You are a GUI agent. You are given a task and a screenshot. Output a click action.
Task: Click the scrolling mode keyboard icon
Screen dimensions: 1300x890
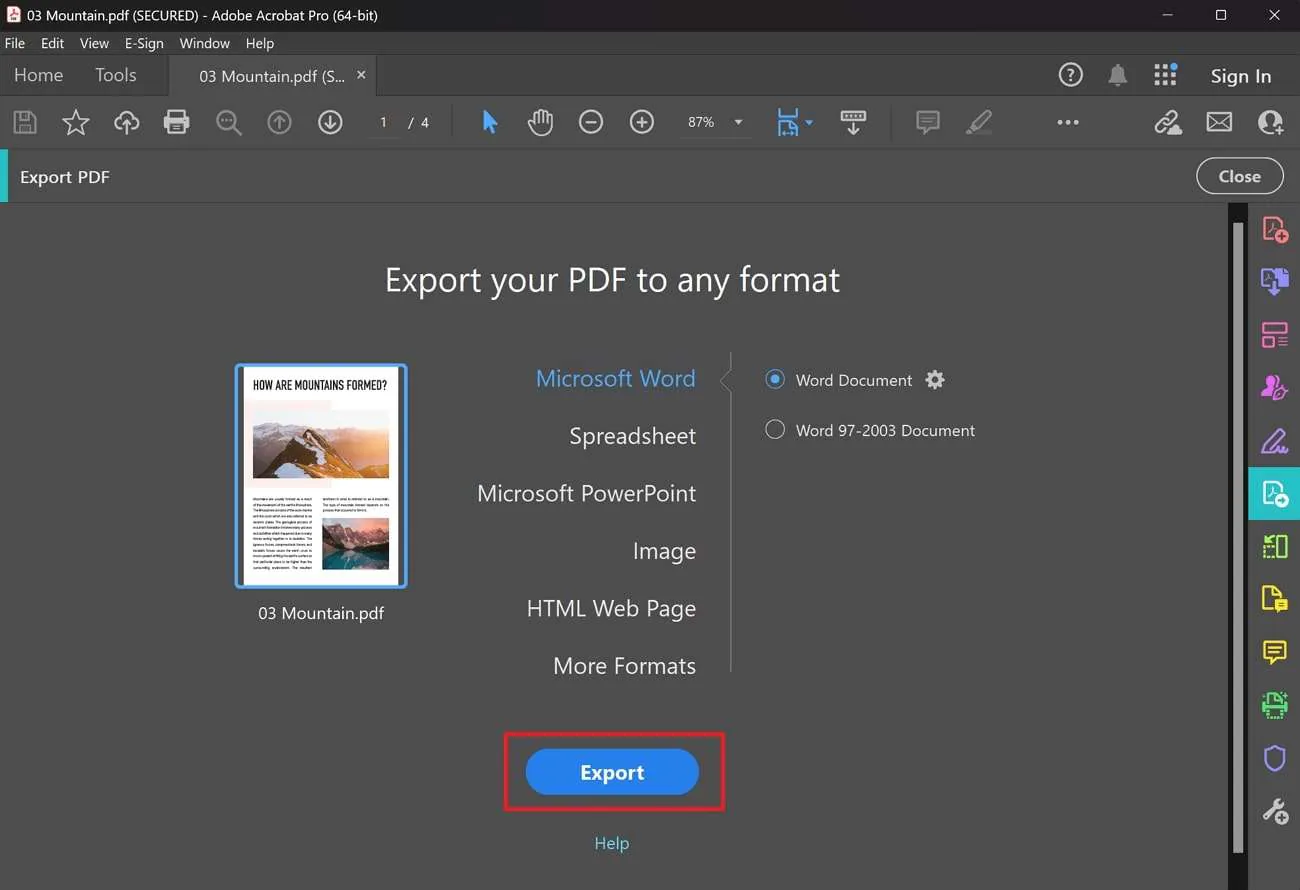point(853,122)
